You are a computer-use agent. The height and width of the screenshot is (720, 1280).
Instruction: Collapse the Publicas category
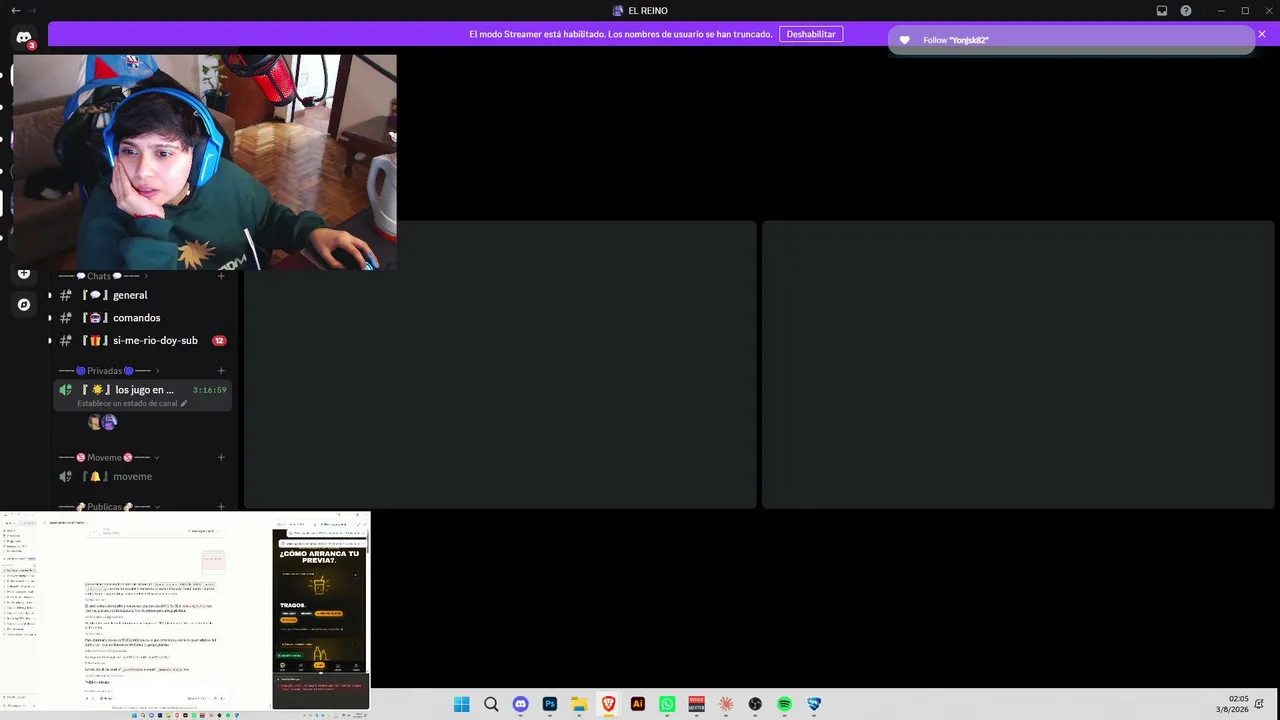coord(110,506)
